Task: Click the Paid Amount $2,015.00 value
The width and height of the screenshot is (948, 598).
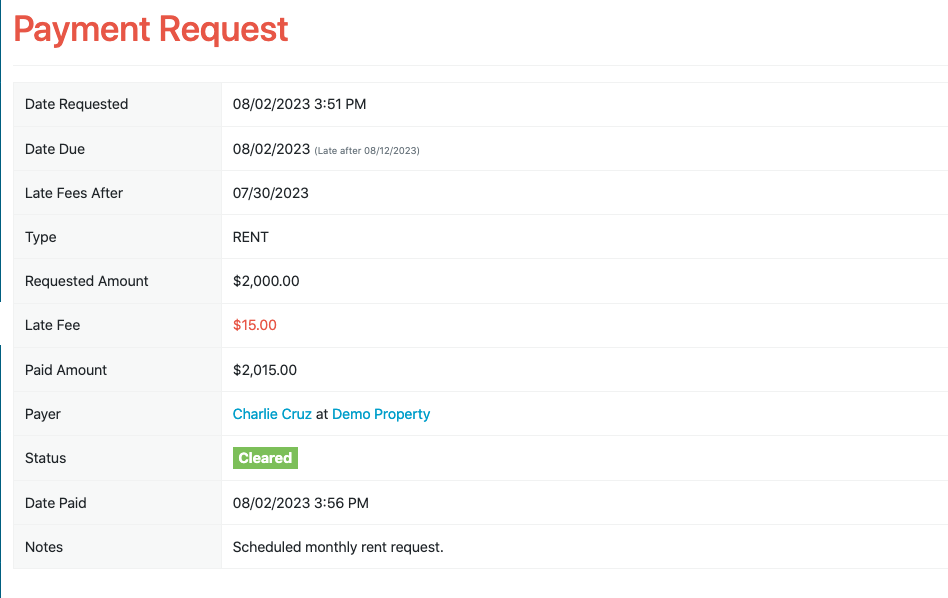Action: [265, 370]
